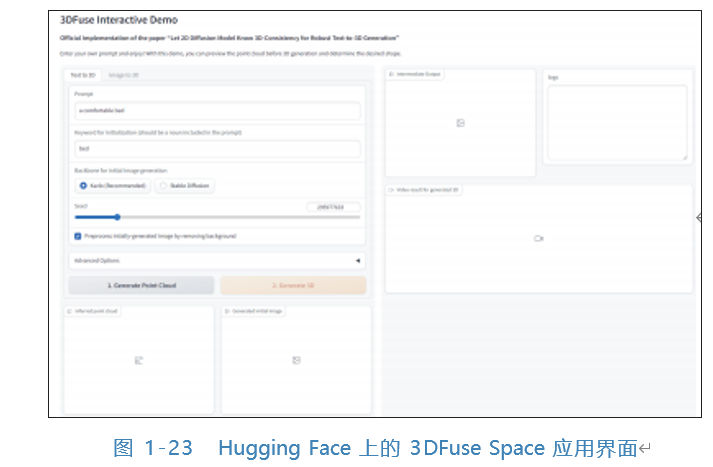Viewport: 713px width, 467px height.
Task: Click the Generated initial image label icon
Action: coord(227,311)
